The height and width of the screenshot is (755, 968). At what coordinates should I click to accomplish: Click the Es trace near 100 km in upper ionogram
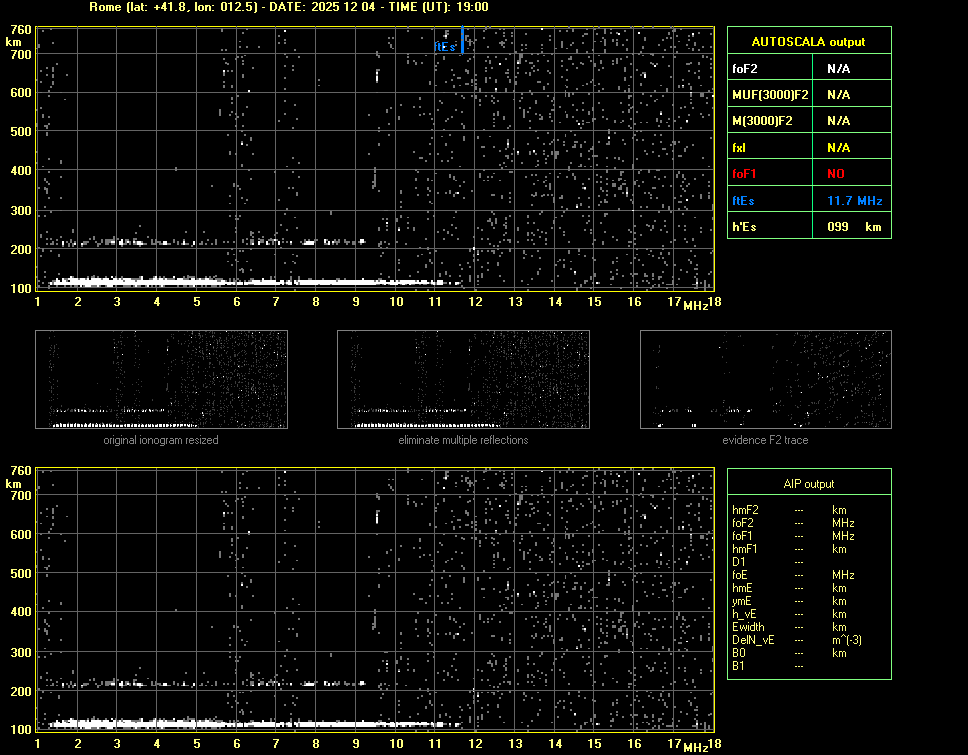(250, 282)
